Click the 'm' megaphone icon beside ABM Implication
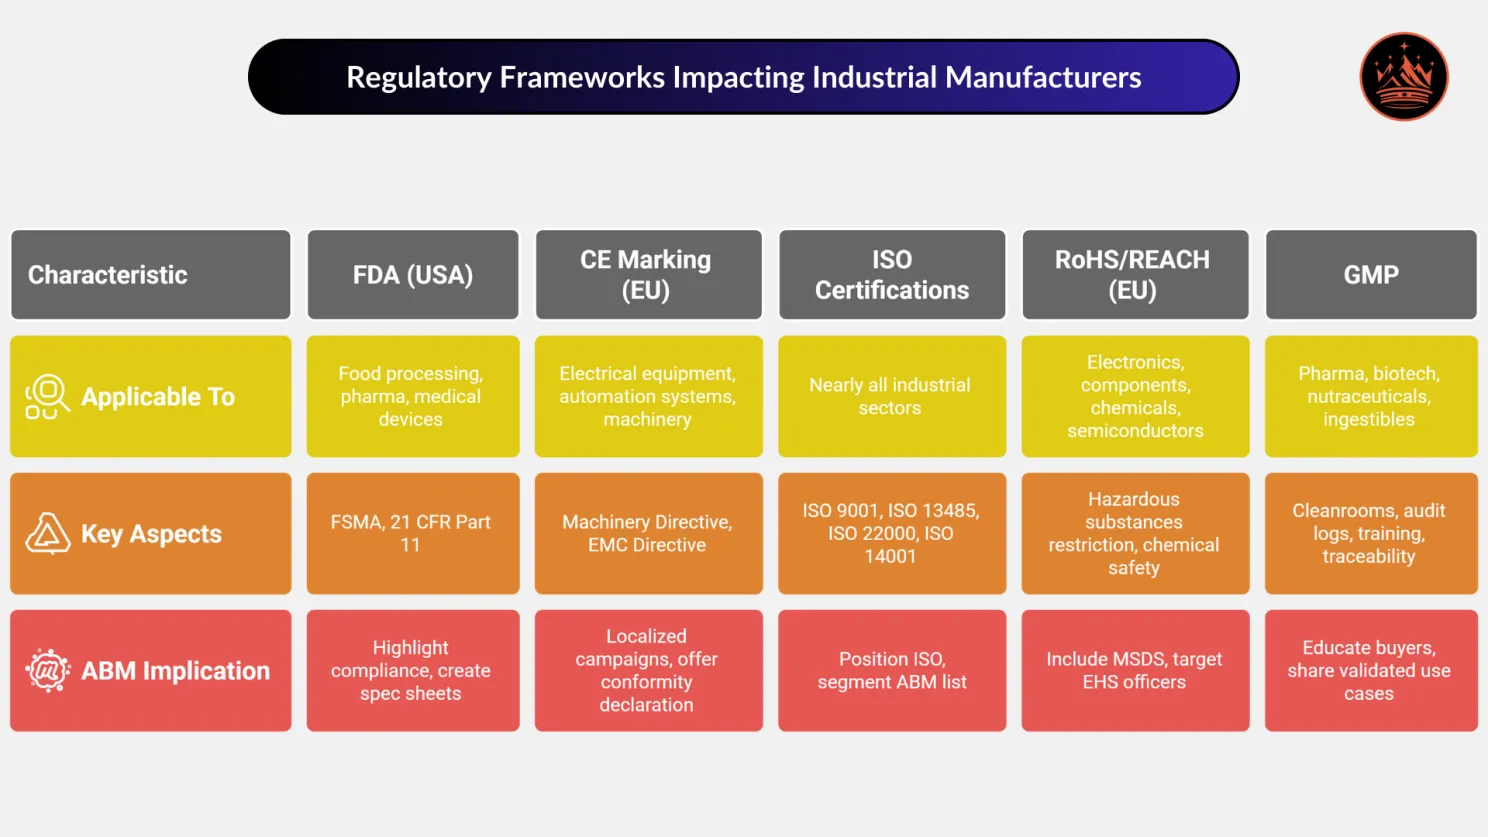Image resolution: width=1488 pixels, height=837 pixels. pyautogui.click(x=46, y=670)
